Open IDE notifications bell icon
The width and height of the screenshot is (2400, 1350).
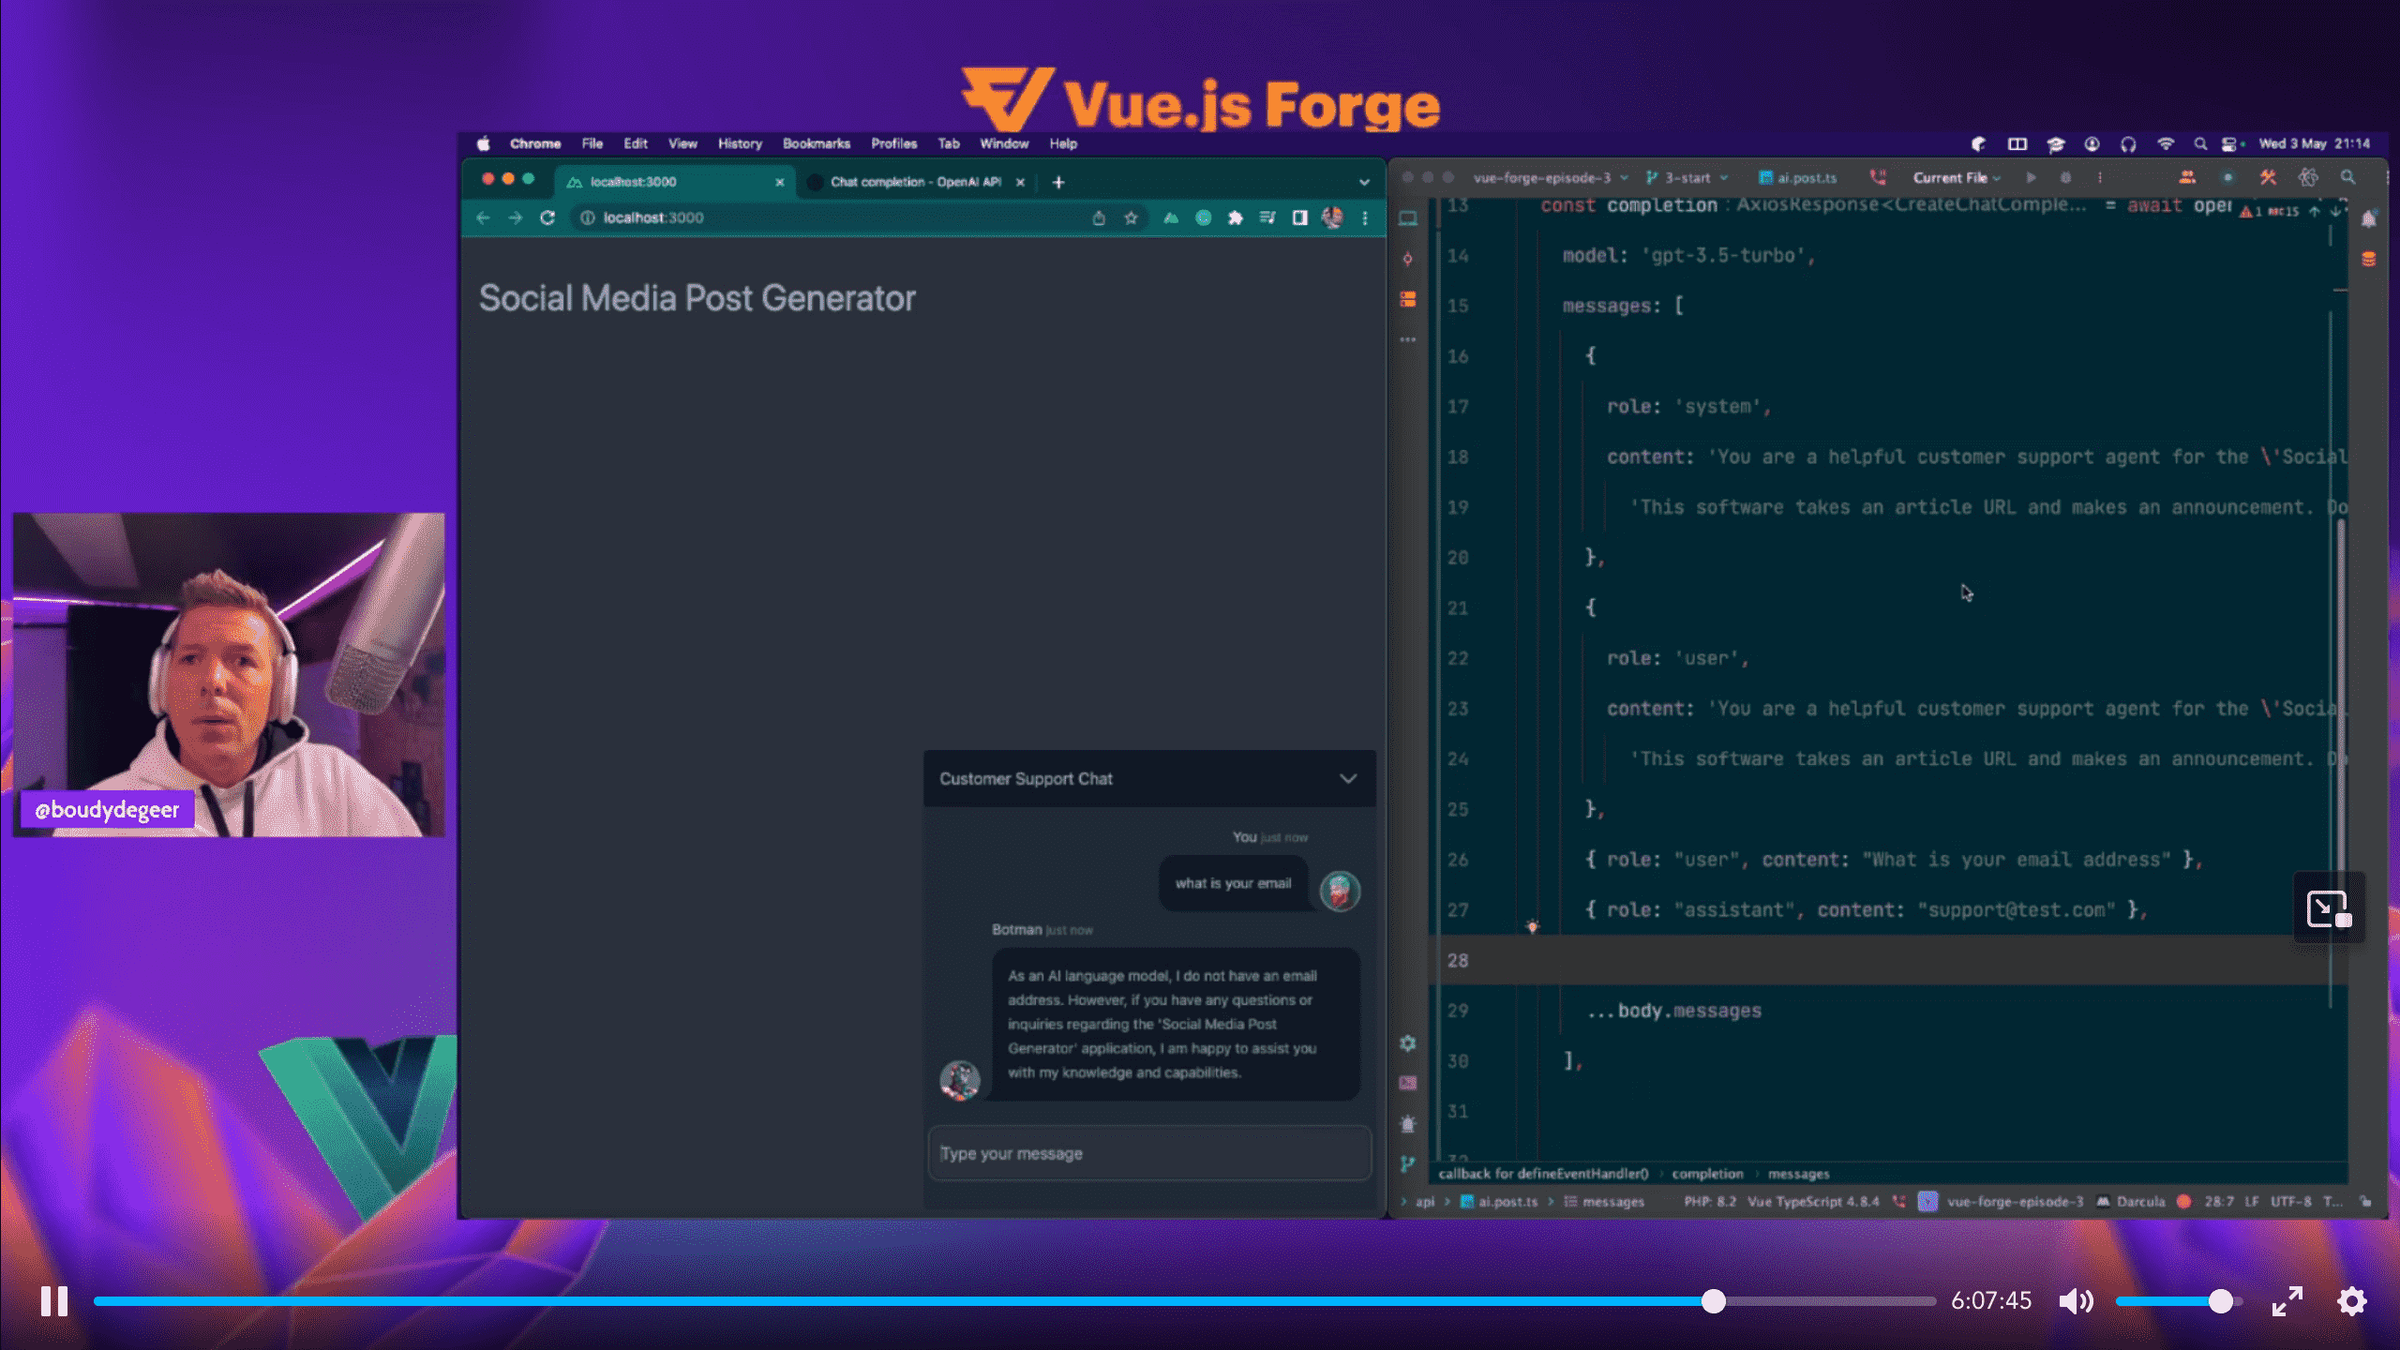[x=2368, y=220]
